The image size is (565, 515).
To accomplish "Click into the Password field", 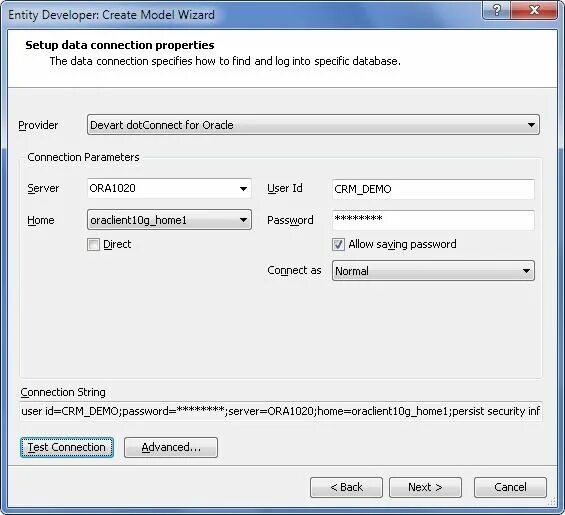I will pos(433,220).
